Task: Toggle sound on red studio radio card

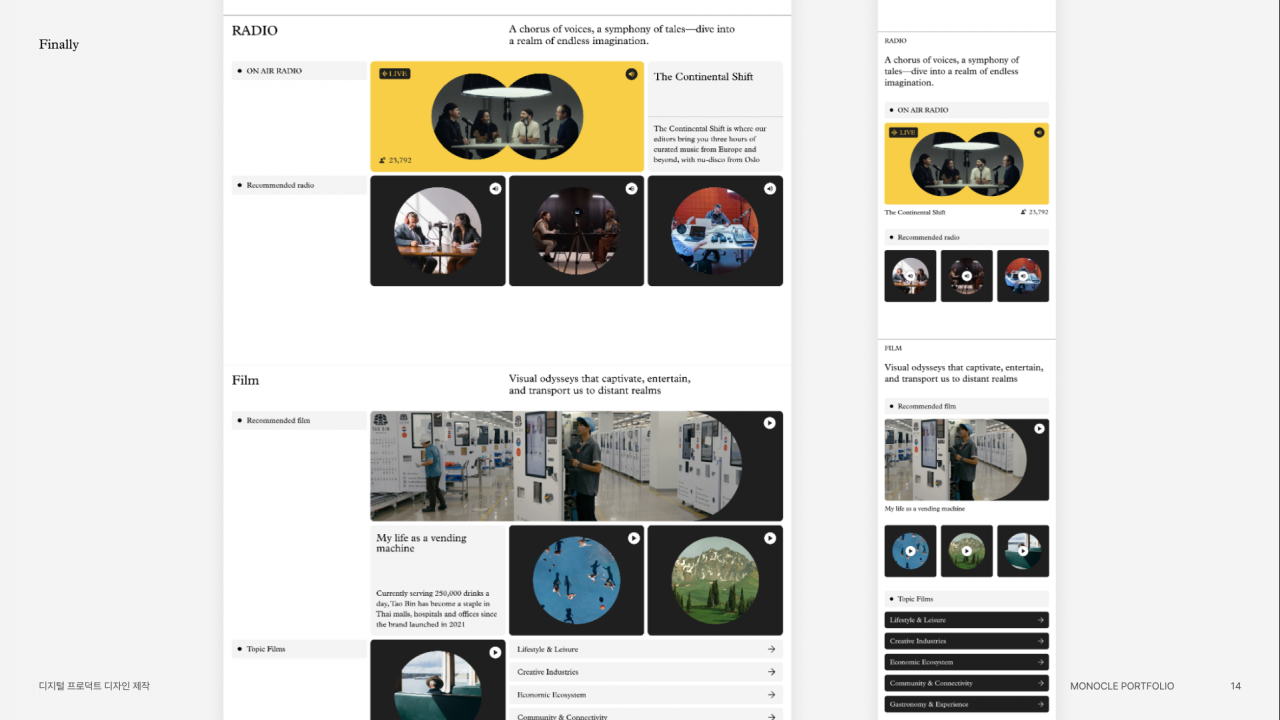Action: pos(769,188)
